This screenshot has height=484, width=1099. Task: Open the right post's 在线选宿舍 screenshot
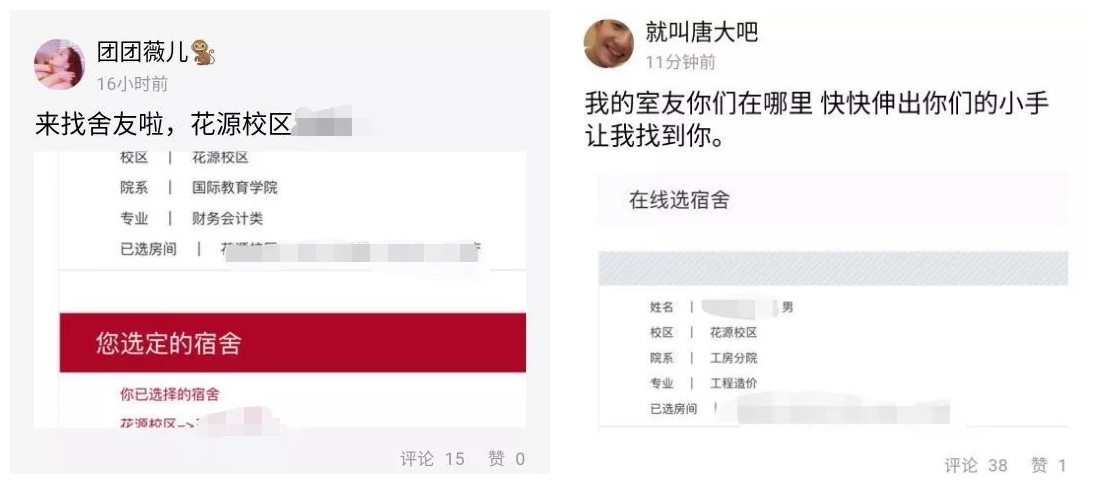tap(833, 300)
